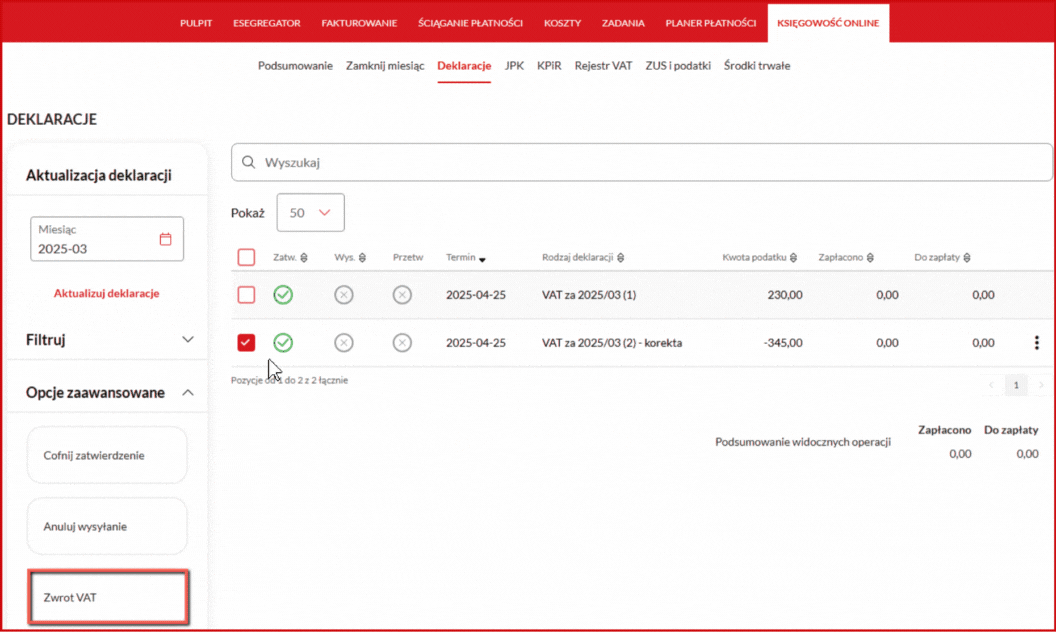Select KSIĘGOWOŚĆ ONLINE tab
Image resolution: width=1056 pixels, height=632 pixels.
828,23
